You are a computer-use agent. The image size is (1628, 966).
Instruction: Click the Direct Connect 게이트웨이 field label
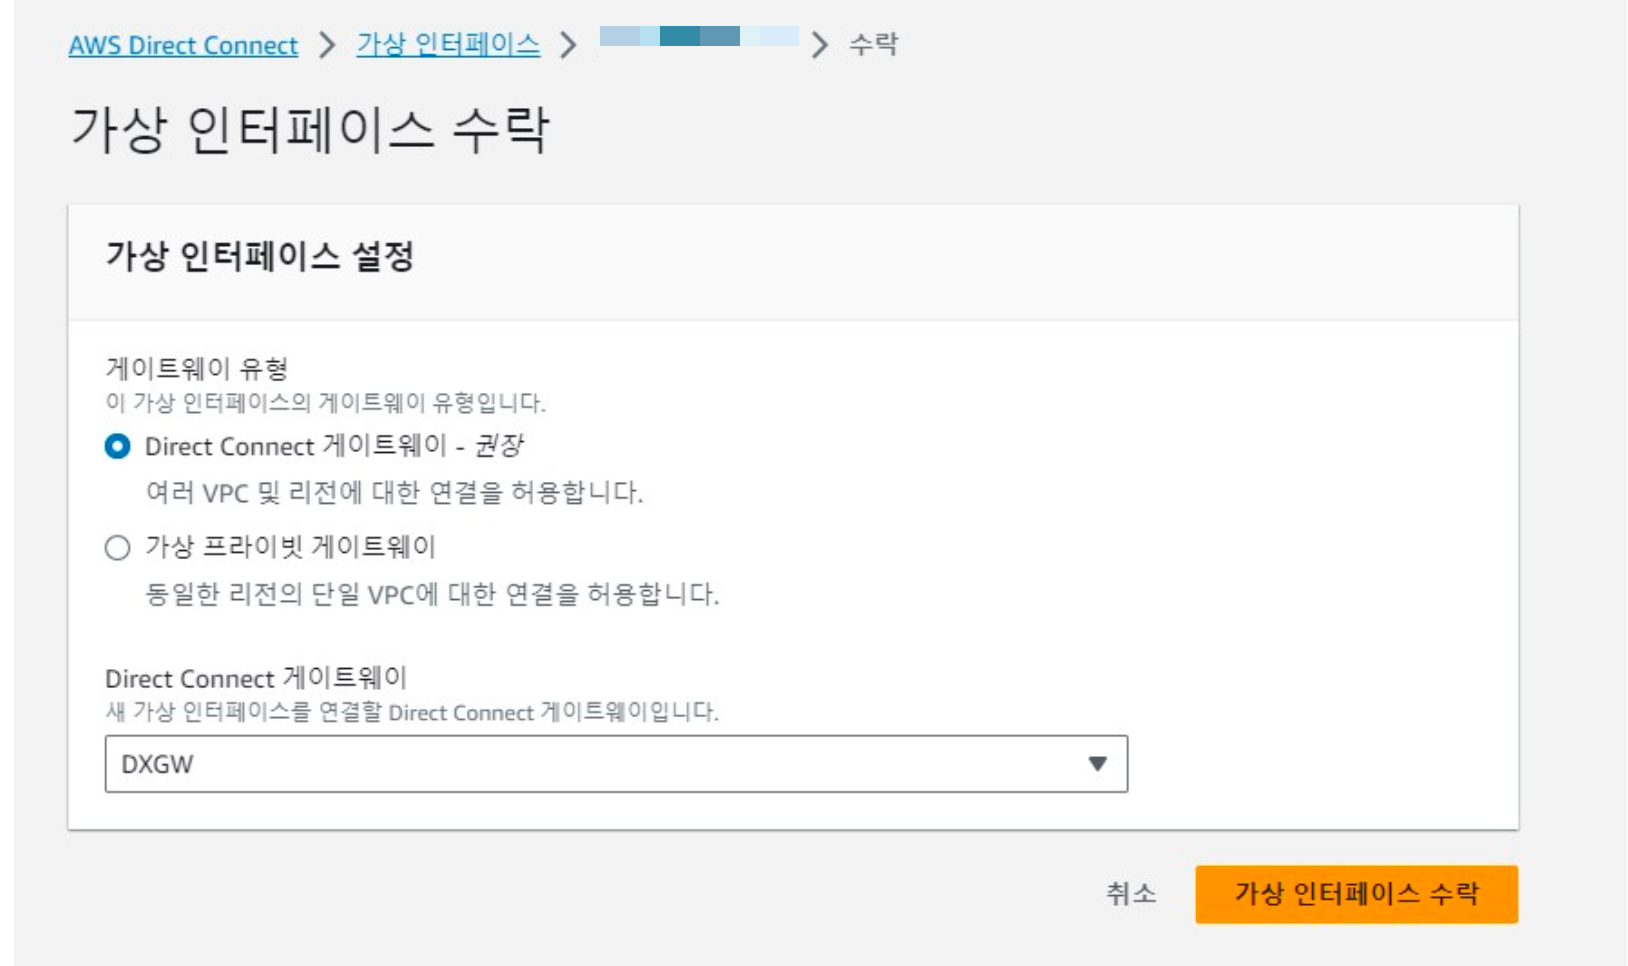[x=256, y=678]
